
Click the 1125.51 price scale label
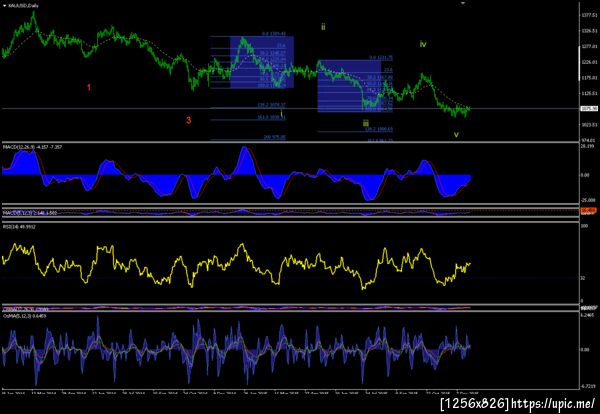click(589, 93)
